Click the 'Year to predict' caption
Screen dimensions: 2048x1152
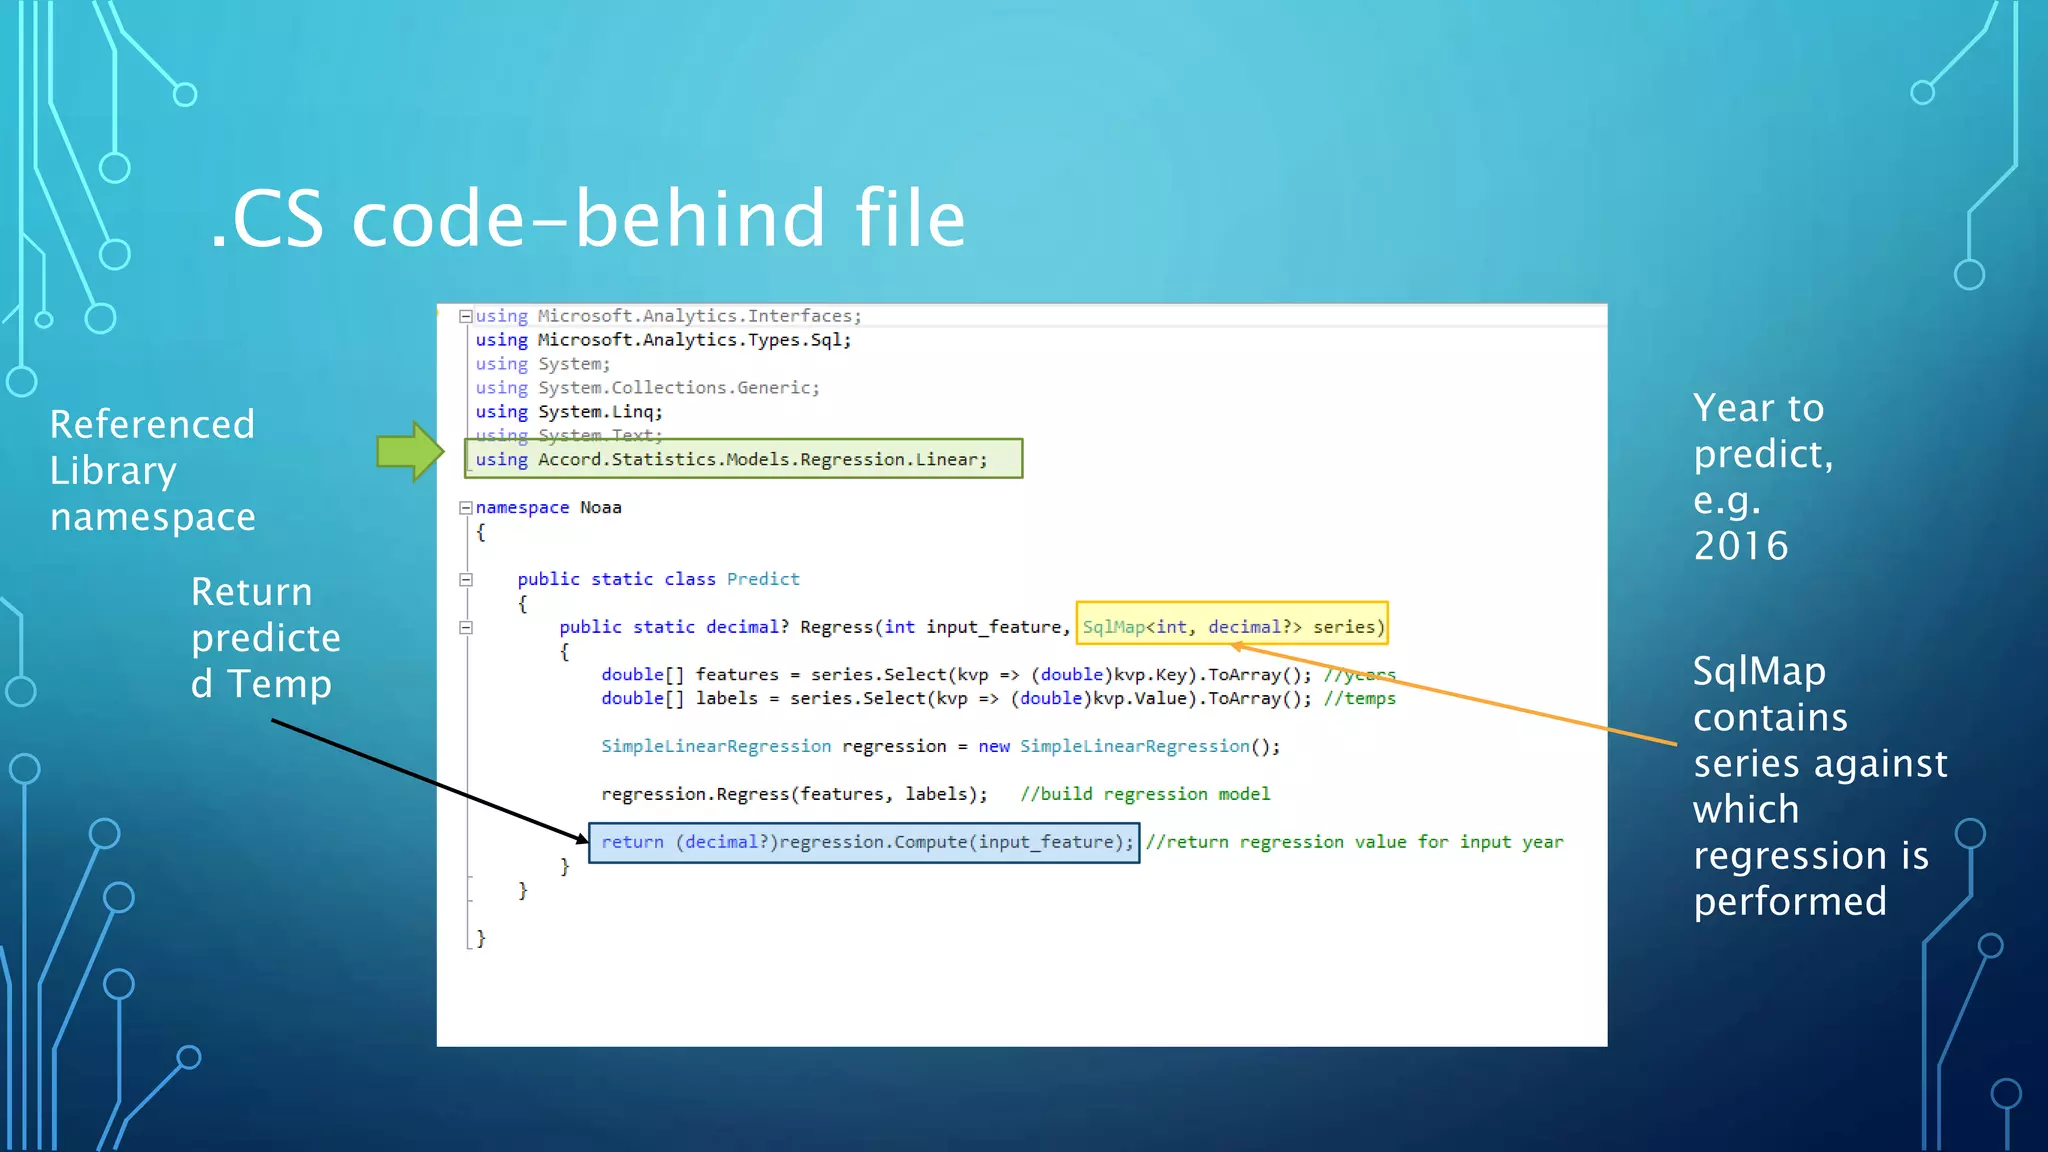pyautogui.click(x=1762, y=476)
